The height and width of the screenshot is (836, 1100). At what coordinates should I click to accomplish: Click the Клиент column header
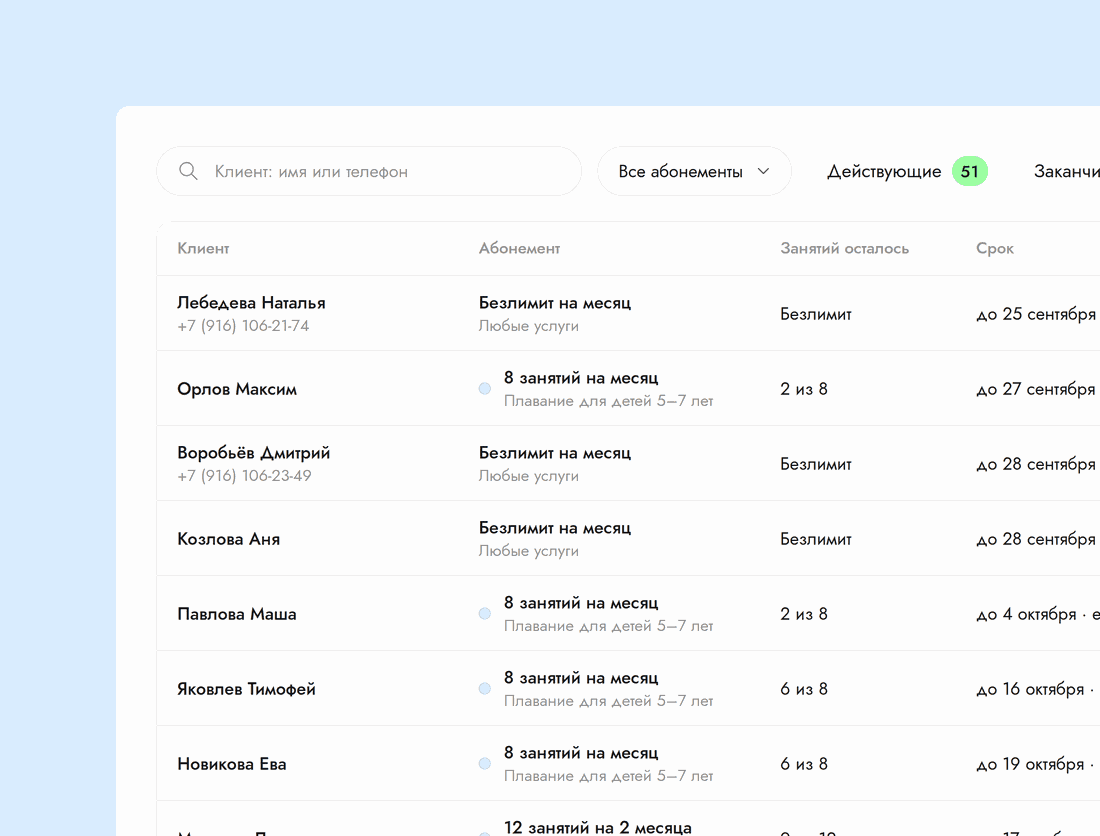coord(203,248)
